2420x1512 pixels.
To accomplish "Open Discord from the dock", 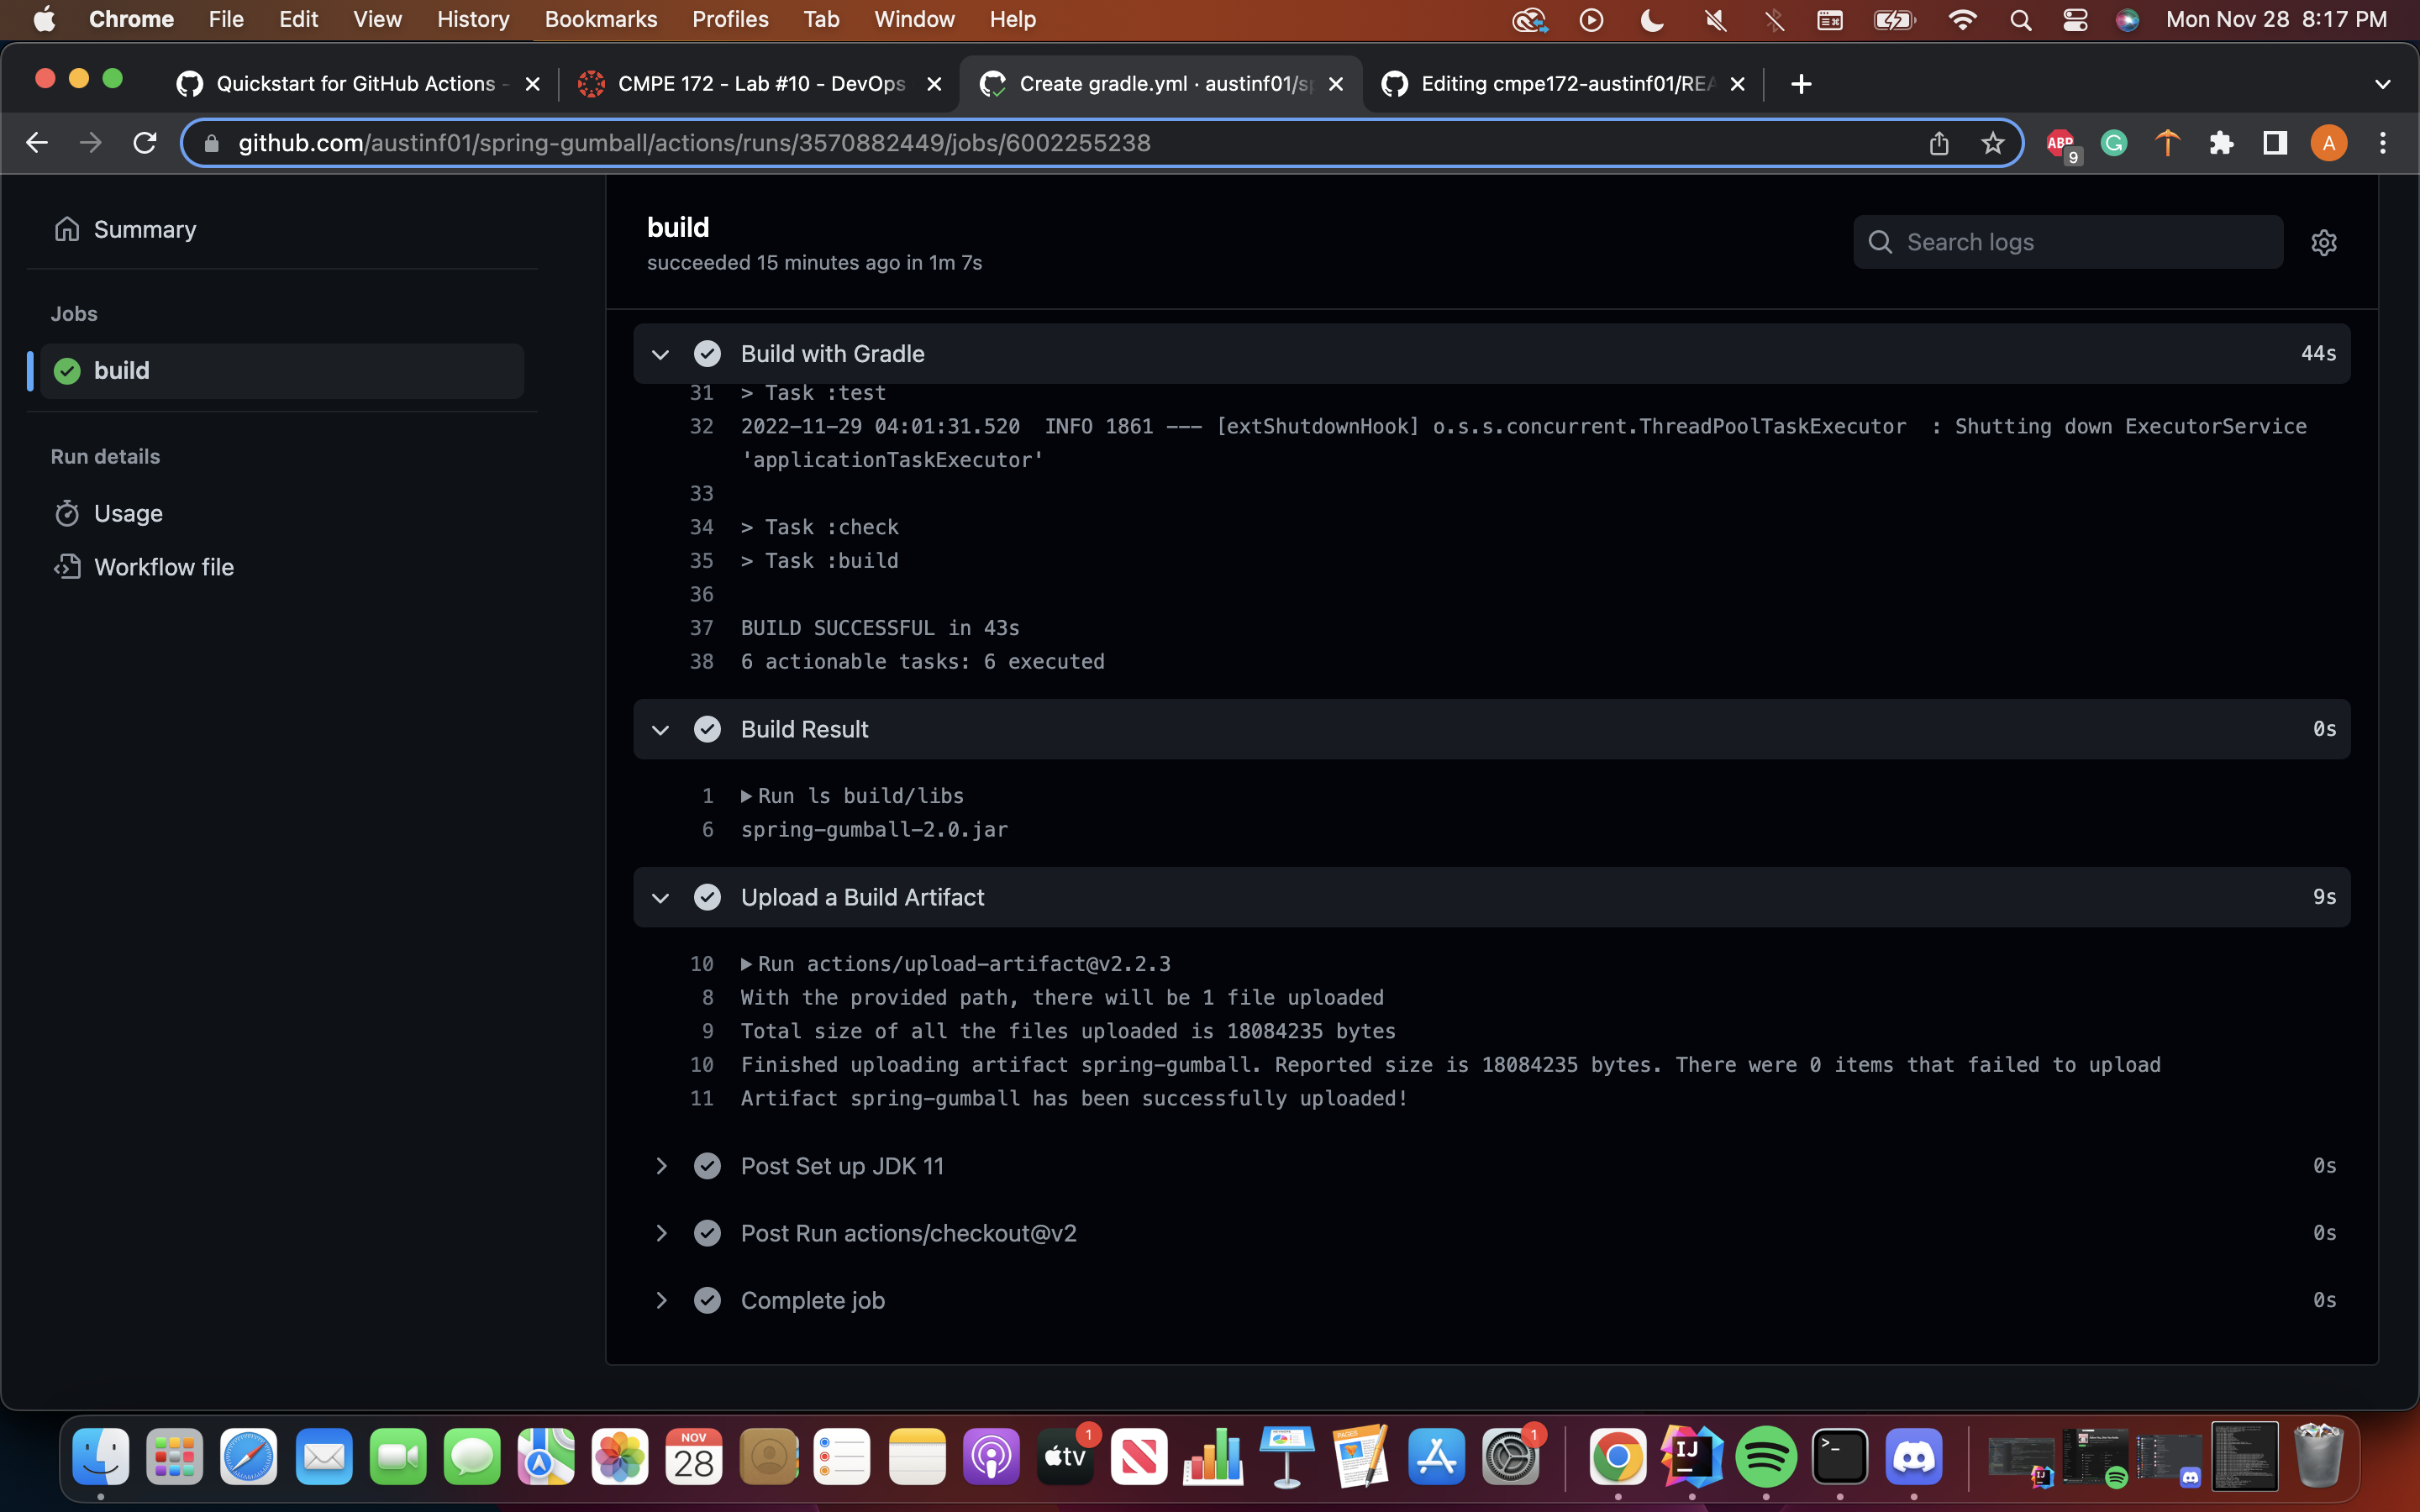I will coord(1914,1457).
